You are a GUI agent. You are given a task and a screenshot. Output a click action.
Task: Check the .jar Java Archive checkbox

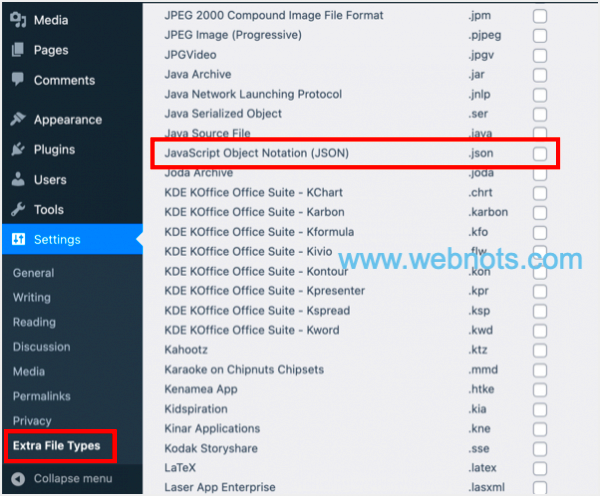(540, 75)
